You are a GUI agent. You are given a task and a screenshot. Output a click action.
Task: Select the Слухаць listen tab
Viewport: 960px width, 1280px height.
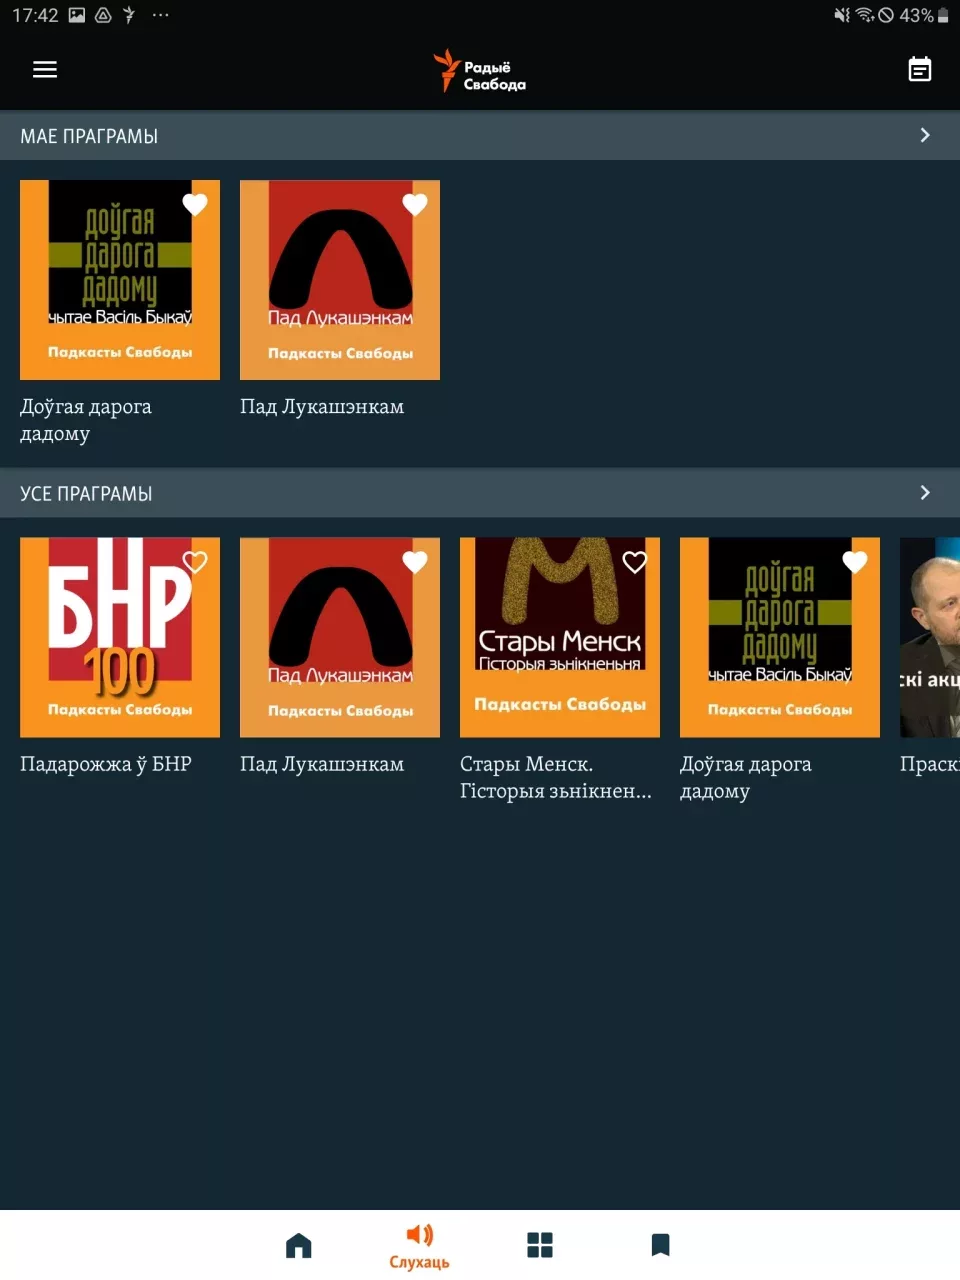[419, 1246]
